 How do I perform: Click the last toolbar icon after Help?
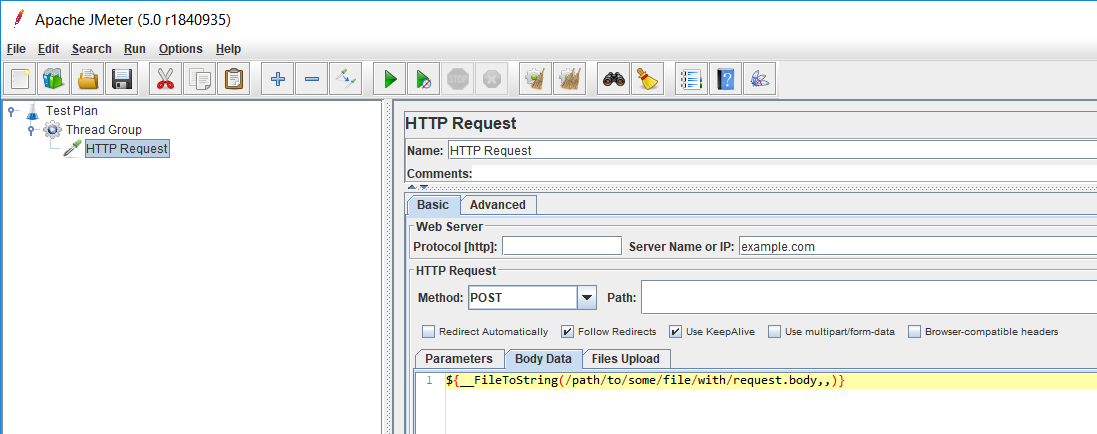click(760, 78)
